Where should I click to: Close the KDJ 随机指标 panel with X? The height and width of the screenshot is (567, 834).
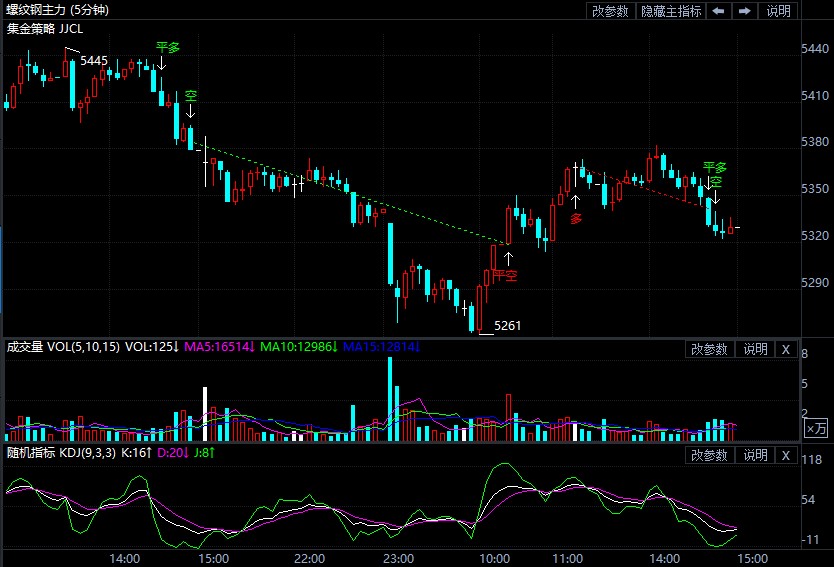[786, 455]
